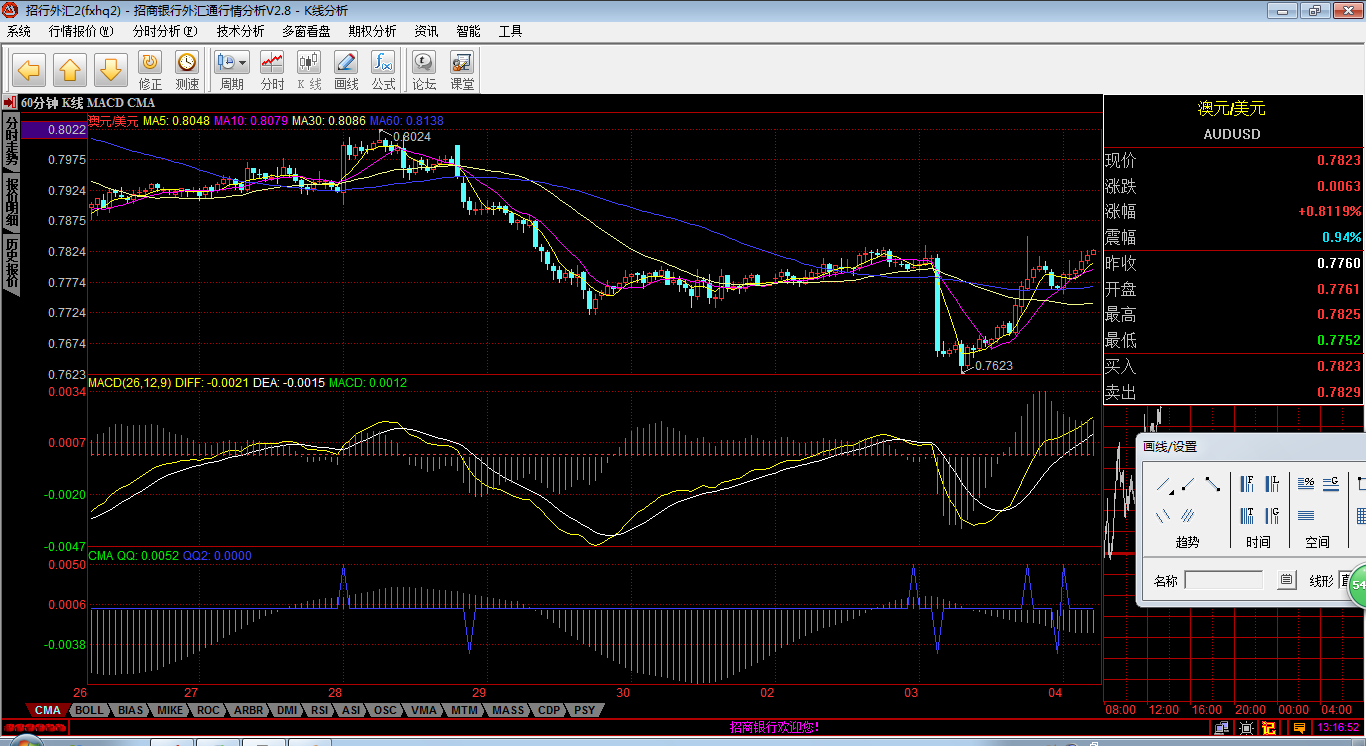
Task: Open the 技术分析 menu
Action: pos(241,31)
